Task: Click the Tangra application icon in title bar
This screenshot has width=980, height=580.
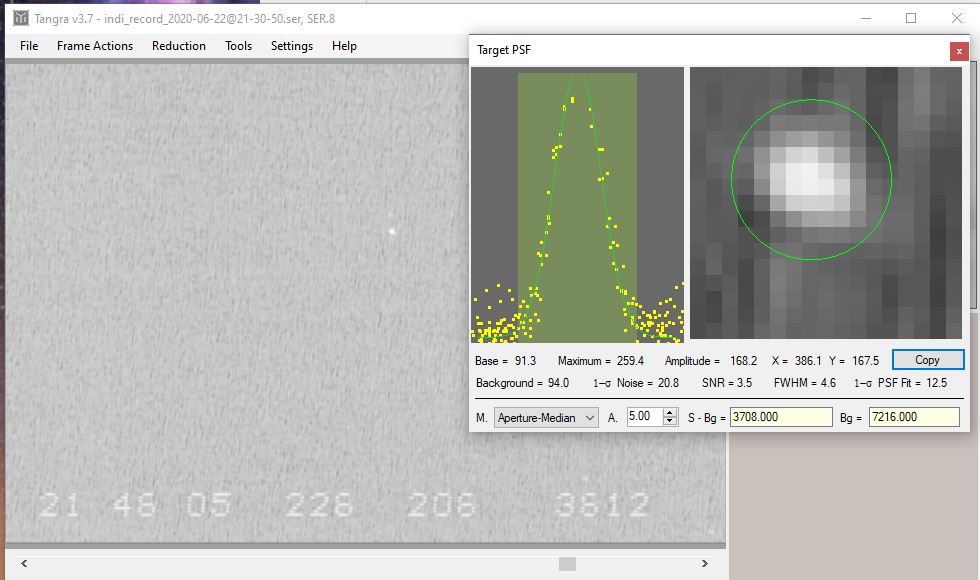Action: (20, 18)
